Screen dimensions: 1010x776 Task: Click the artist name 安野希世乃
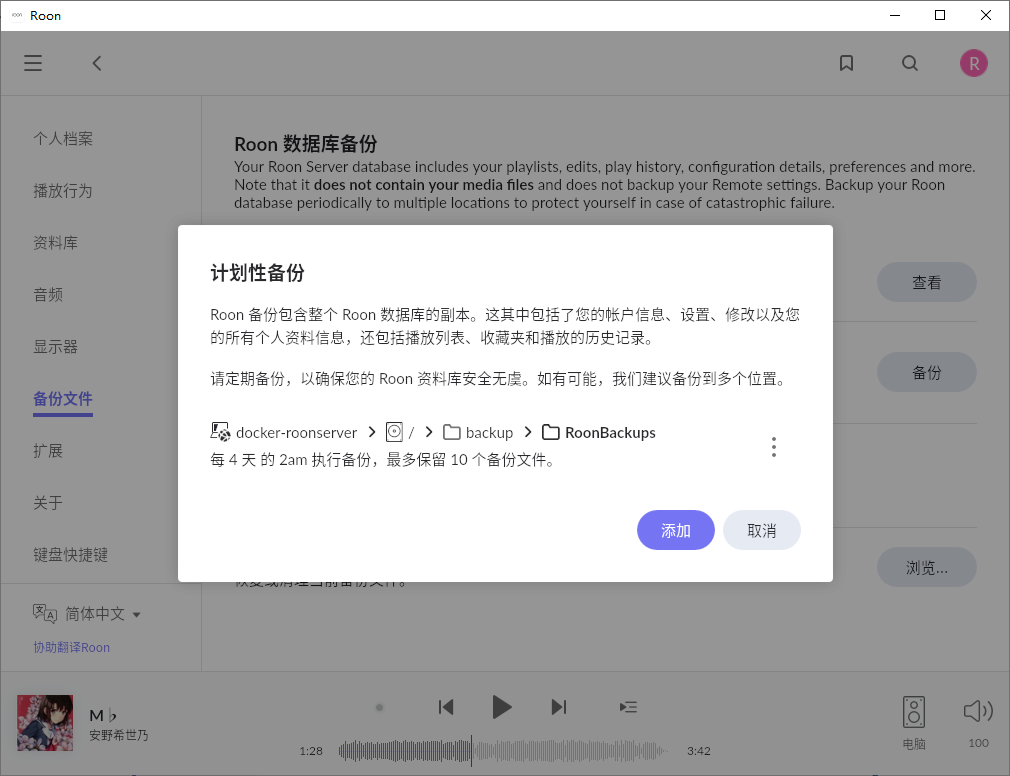click(119, 735)
